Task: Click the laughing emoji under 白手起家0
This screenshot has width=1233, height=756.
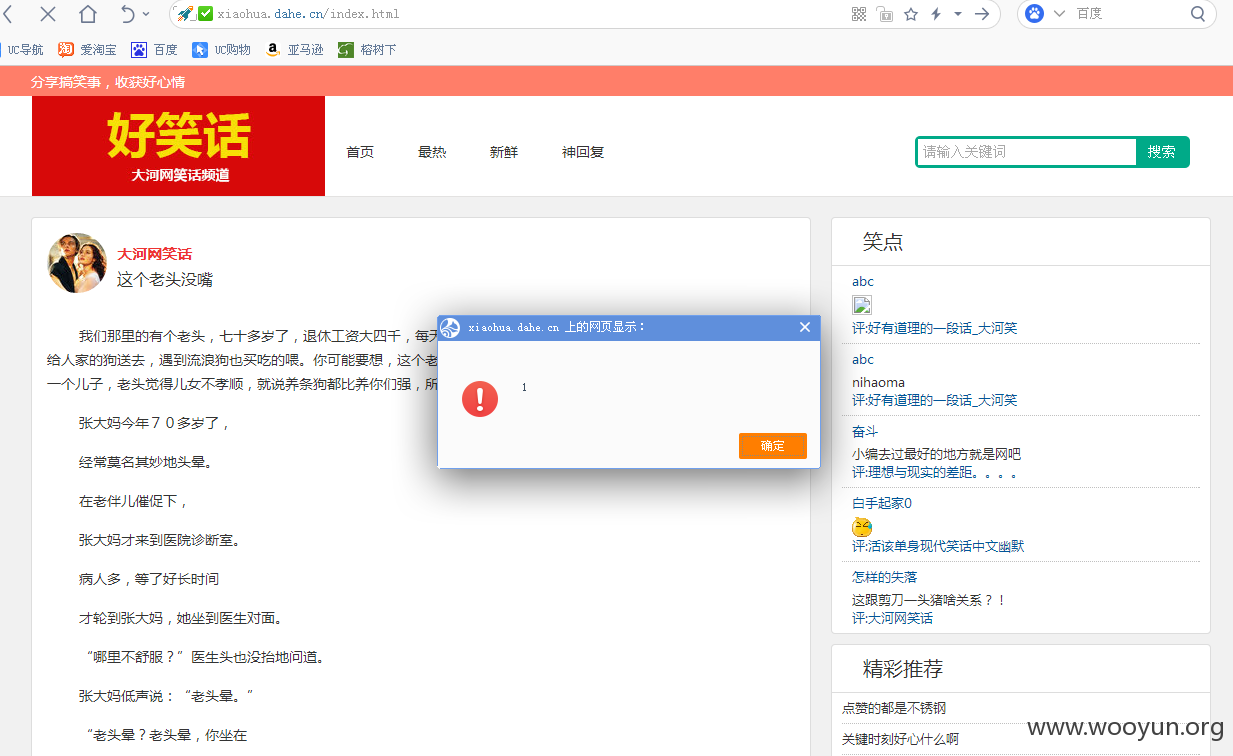Action: coord(862,527)
